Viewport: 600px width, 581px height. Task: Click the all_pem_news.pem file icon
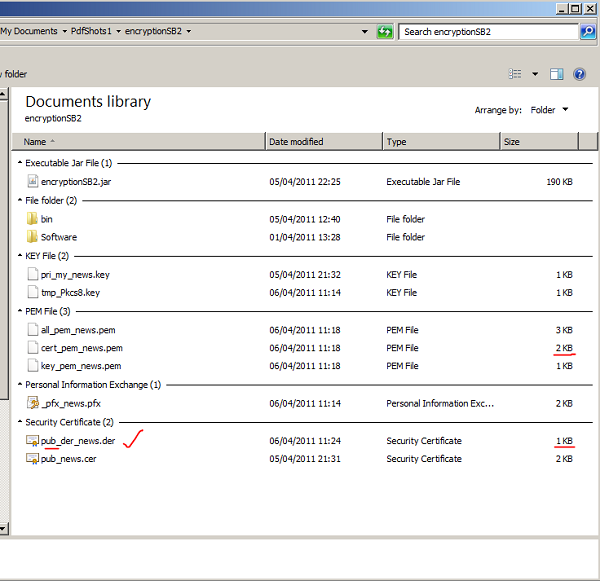pyautogui.click(x=33, y=330)
